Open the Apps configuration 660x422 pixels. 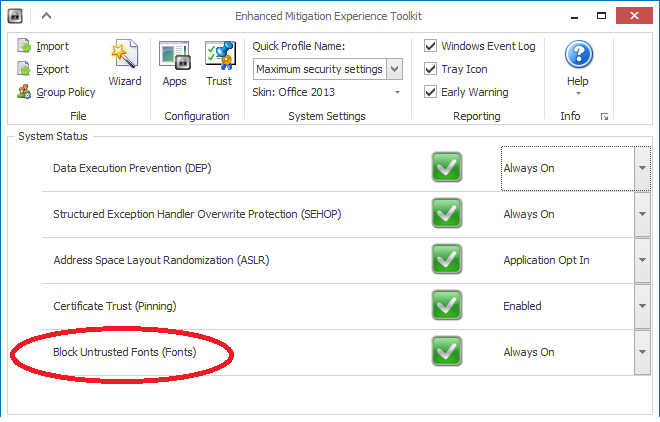point(175,63)
